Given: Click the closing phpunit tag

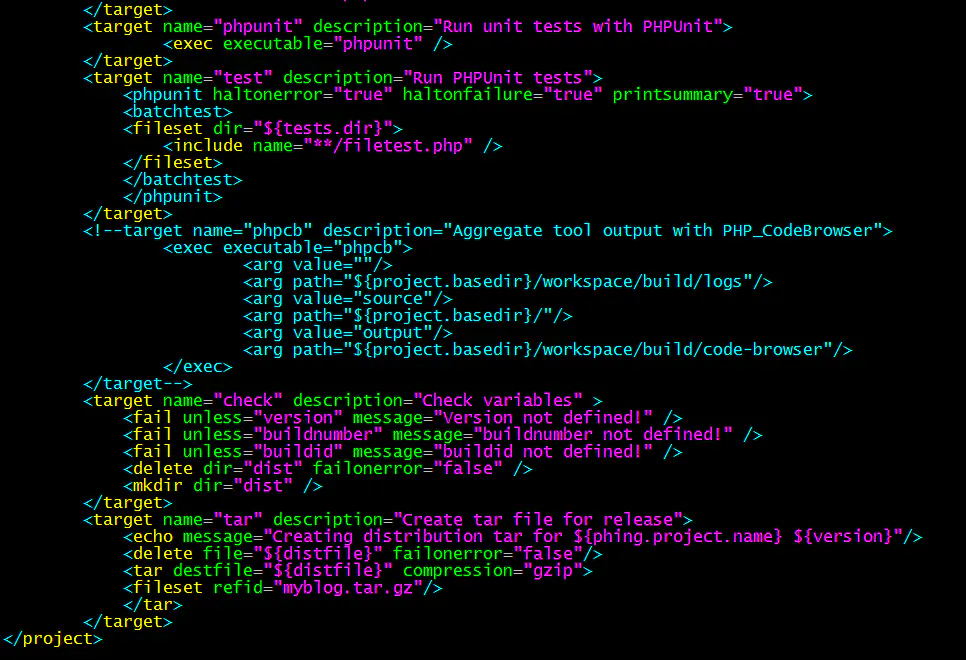Looking at the screenshot, I should (x=172, y=197).
